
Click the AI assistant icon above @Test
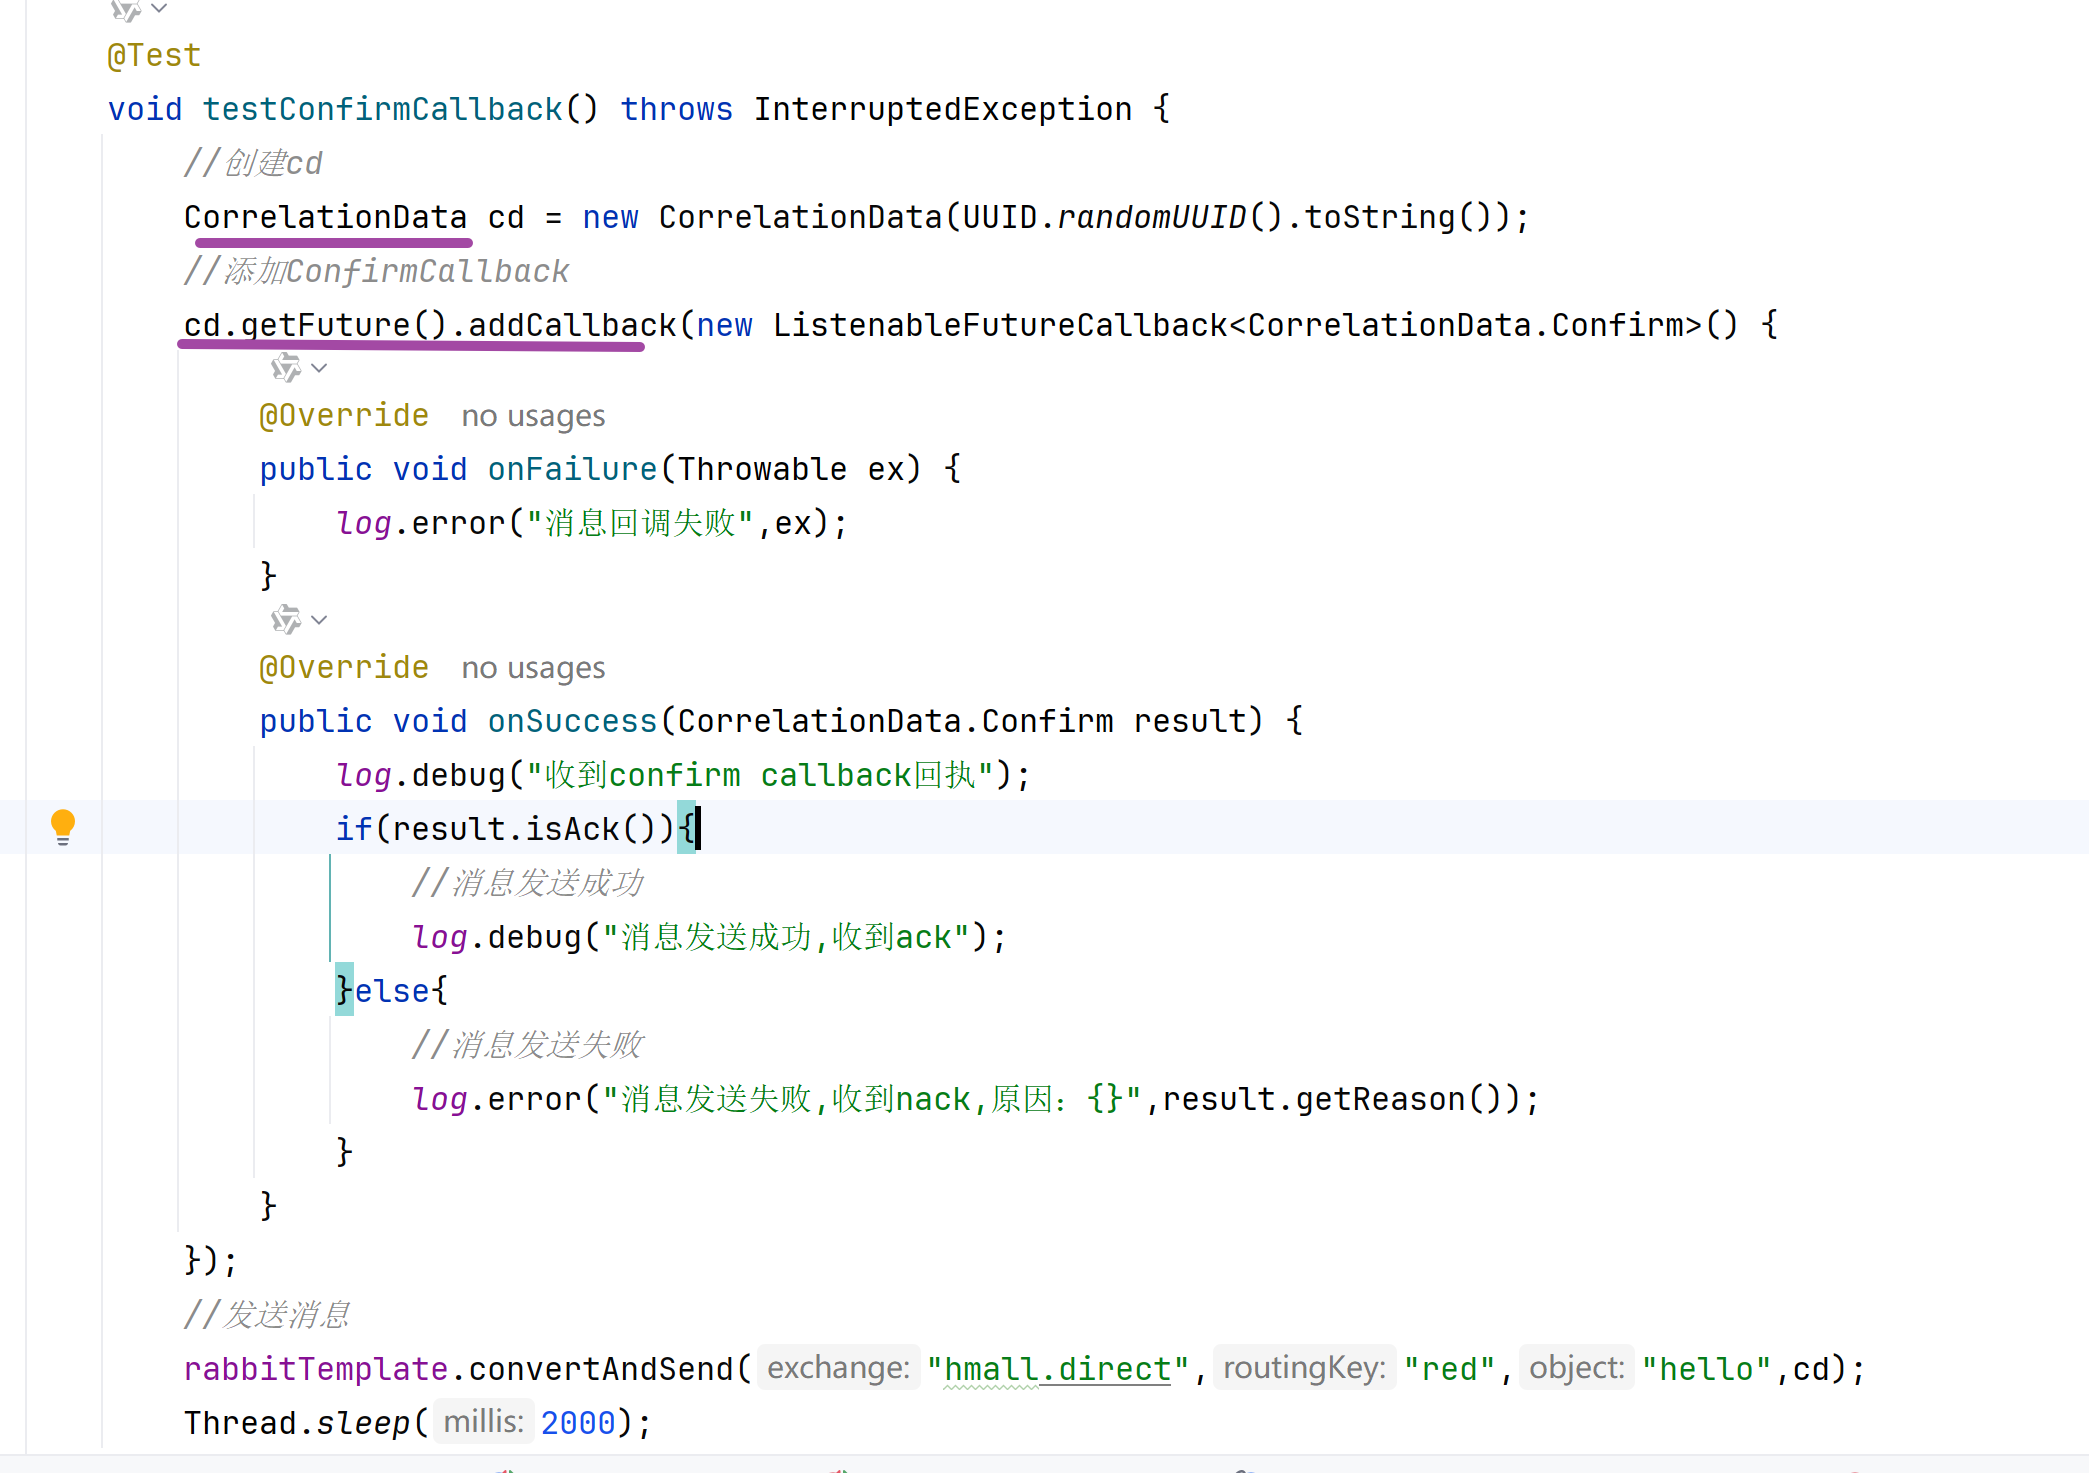(125, 10)
